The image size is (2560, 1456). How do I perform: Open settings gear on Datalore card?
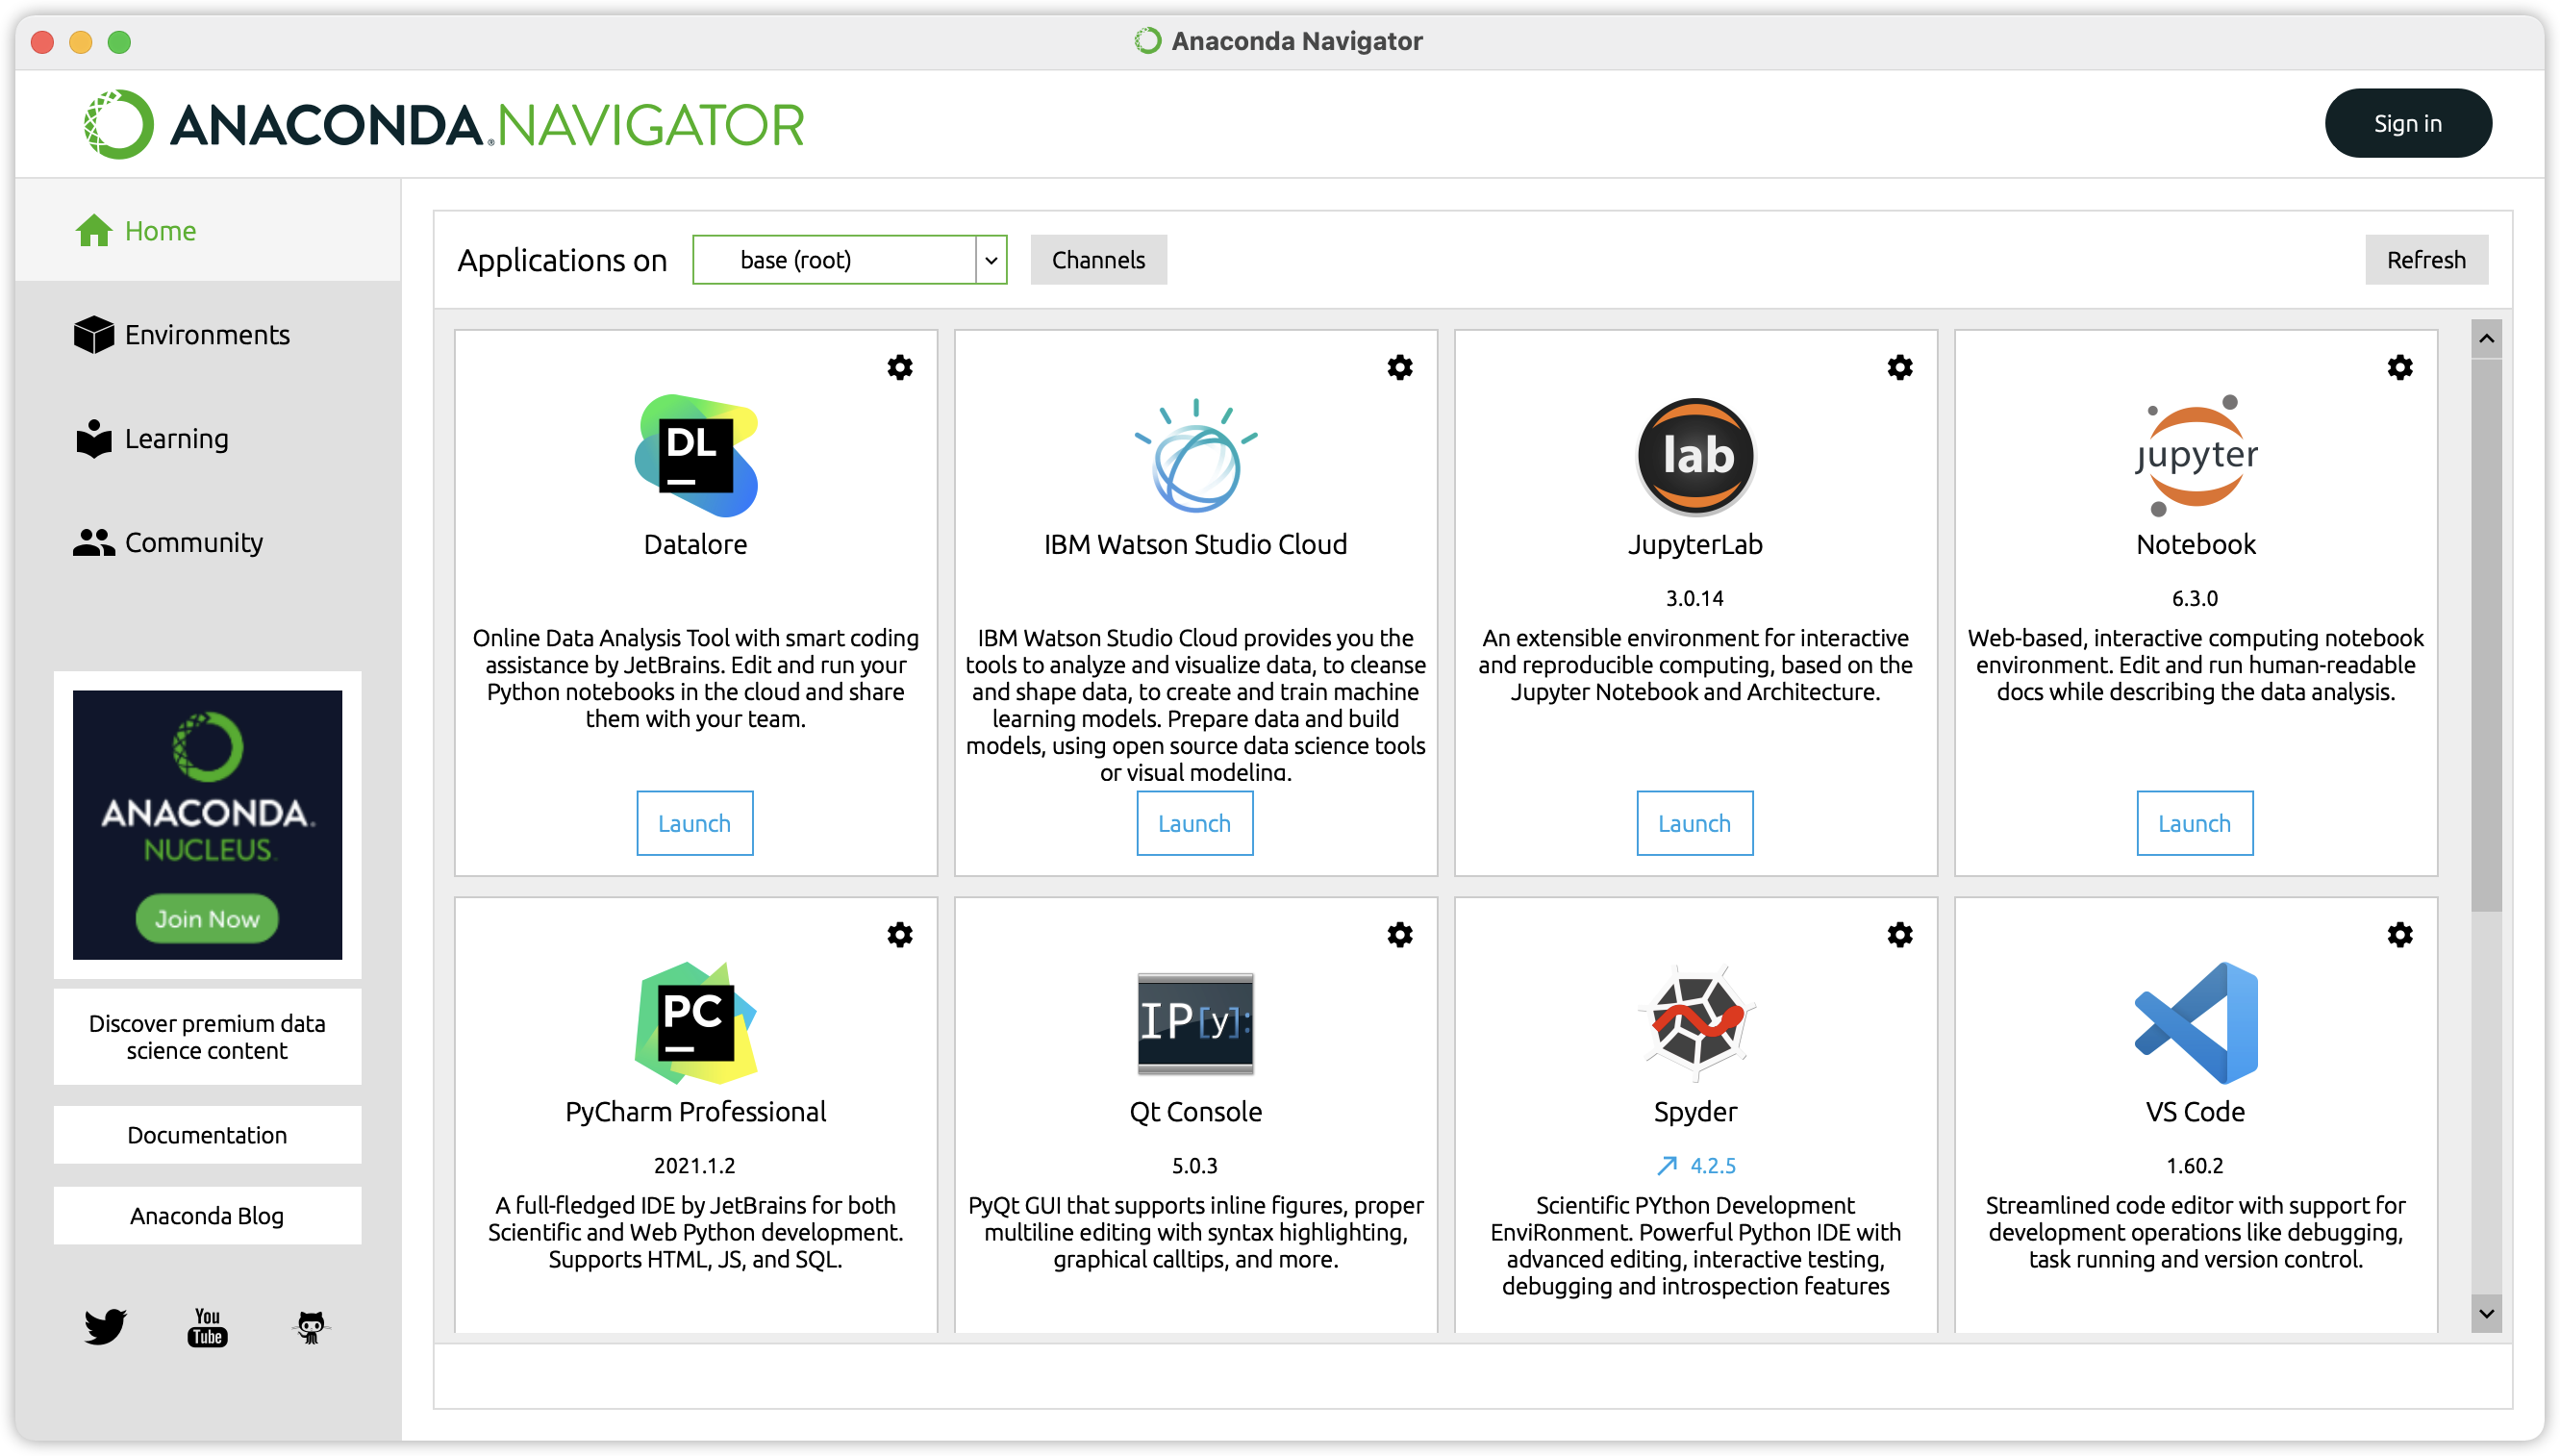click(900, 367)
